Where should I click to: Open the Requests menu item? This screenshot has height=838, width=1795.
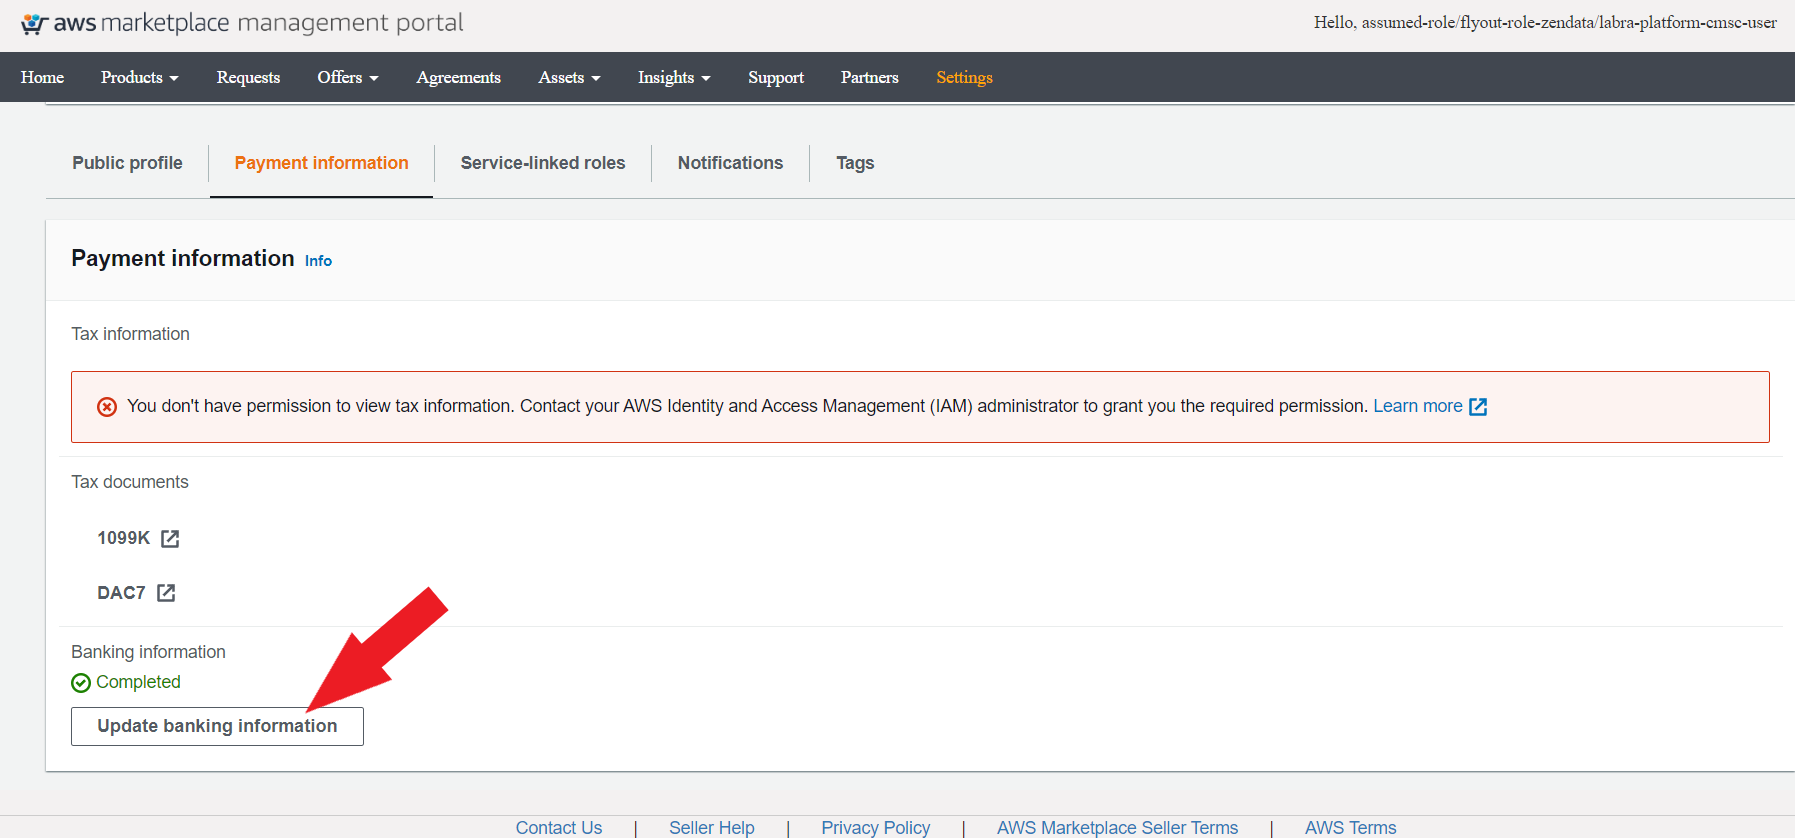[x=248, y=77]
